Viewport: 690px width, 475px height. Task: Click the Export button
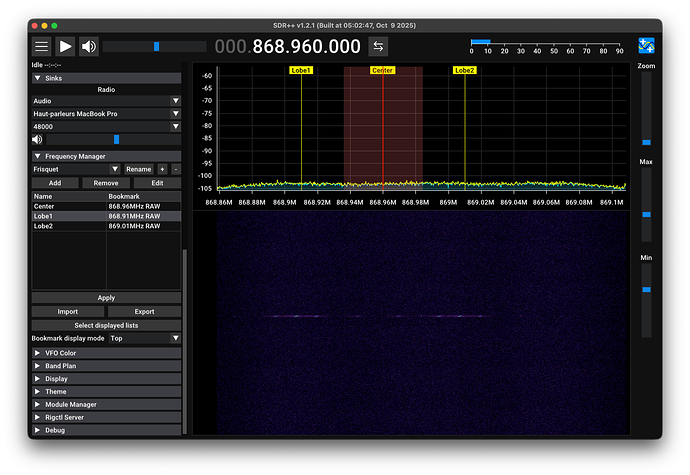point(144,312)
